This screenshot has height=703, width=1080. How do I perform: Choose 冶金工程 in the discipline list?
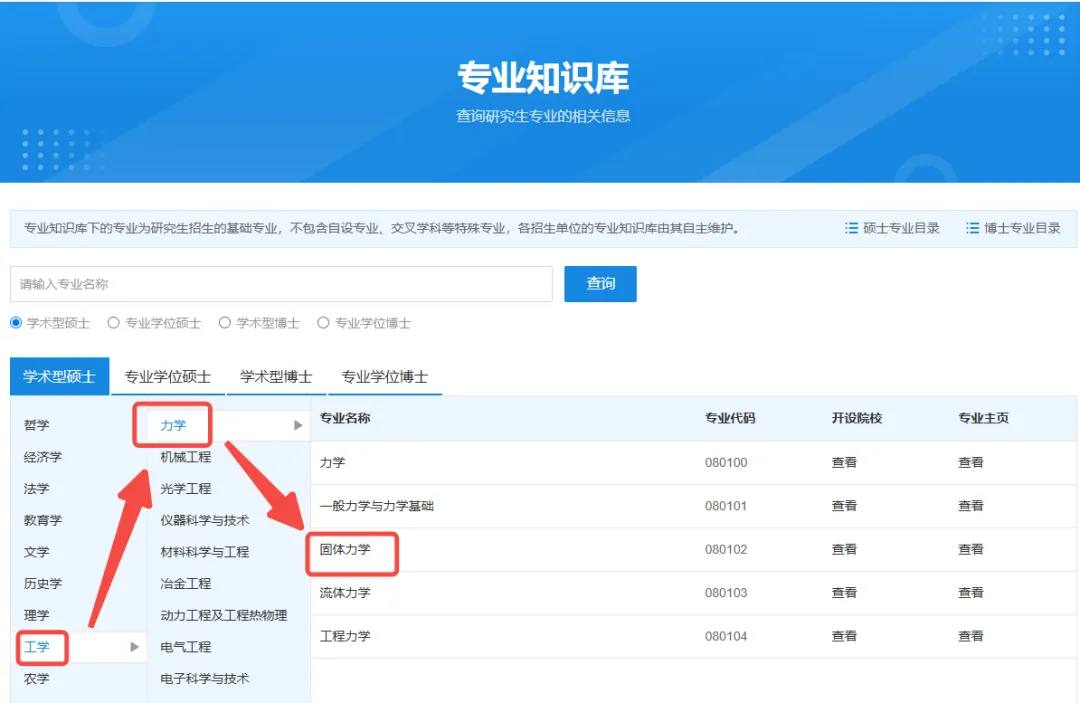tap(185, 584)
